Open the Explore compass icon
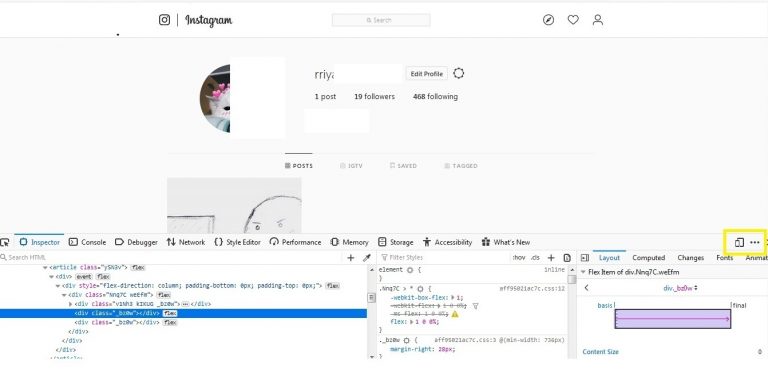This screenshot has height=373, width=768. tap(549, 20)
